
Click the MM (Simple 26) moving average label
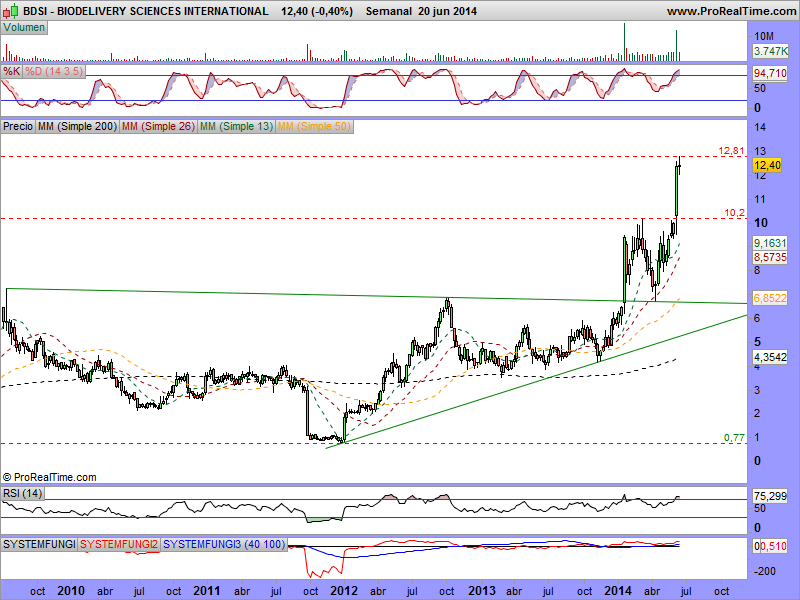click(158, 126)
